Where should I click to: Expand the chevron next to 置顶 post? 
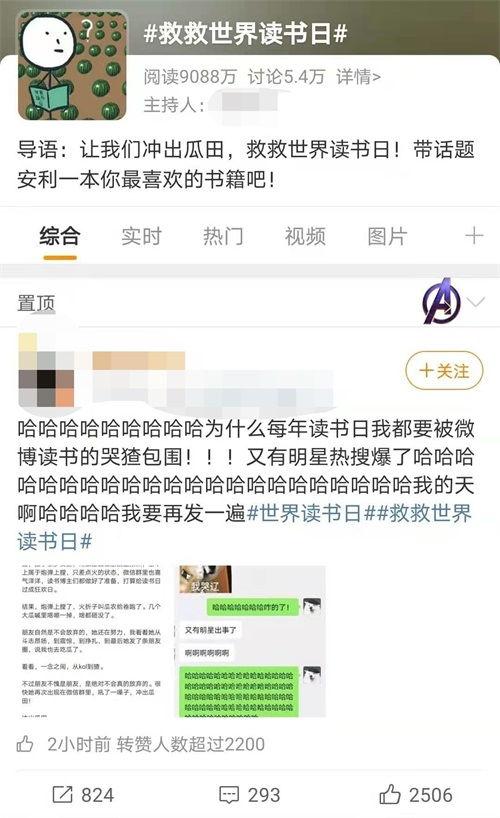[477, 302]
